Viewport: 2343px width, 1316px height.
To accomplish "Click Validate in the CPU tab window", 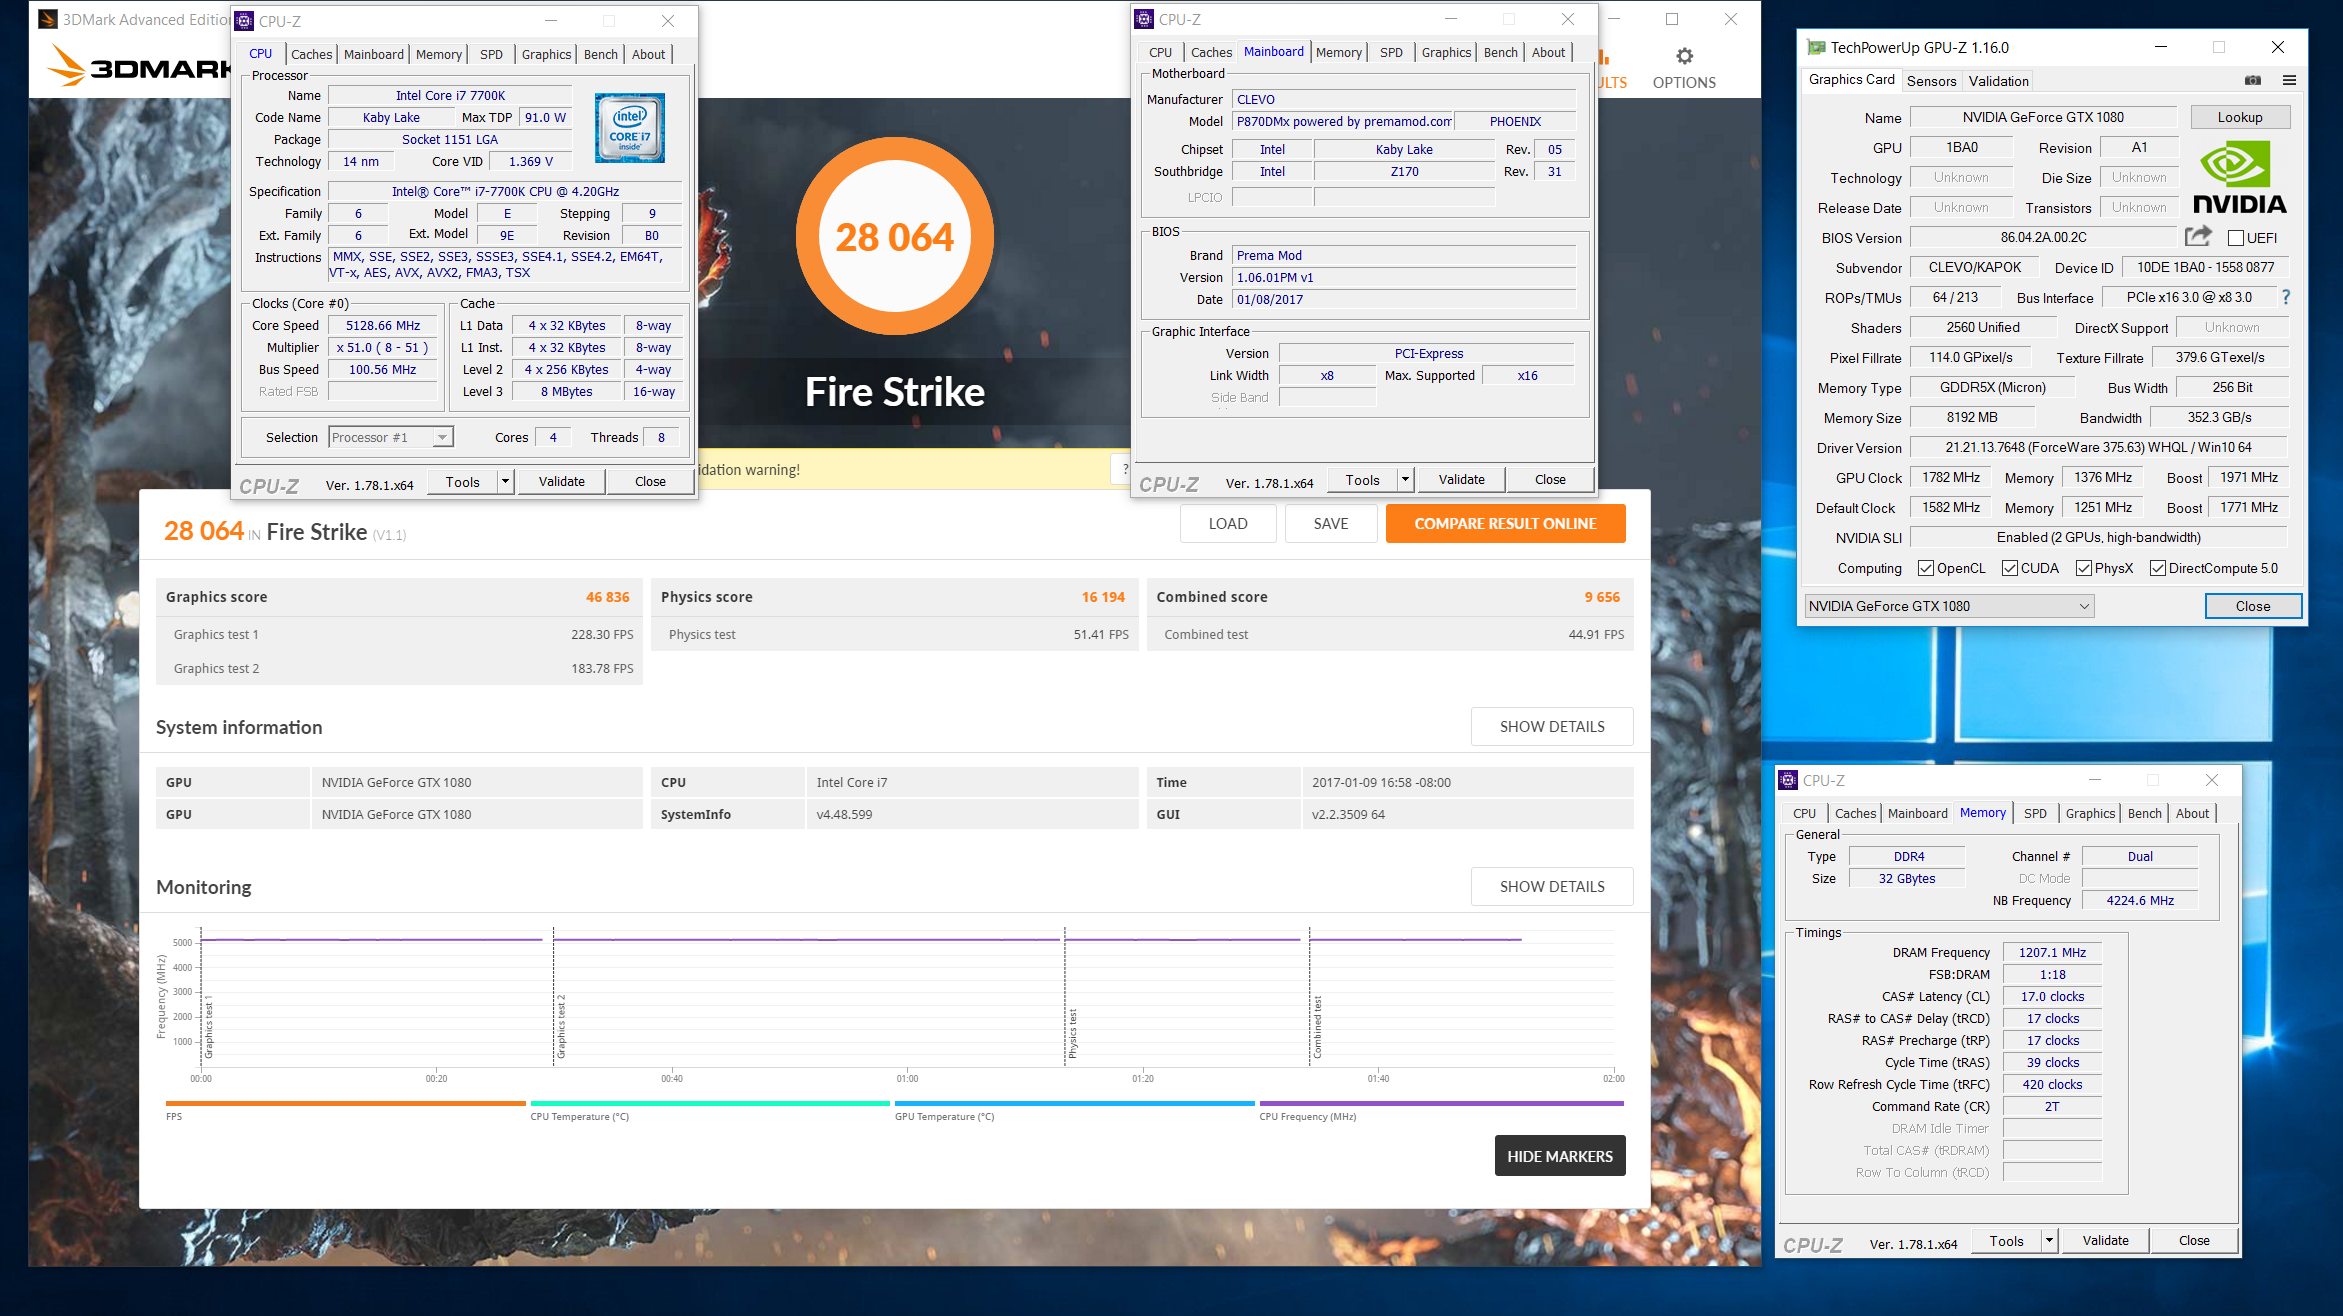I will 561,481.
